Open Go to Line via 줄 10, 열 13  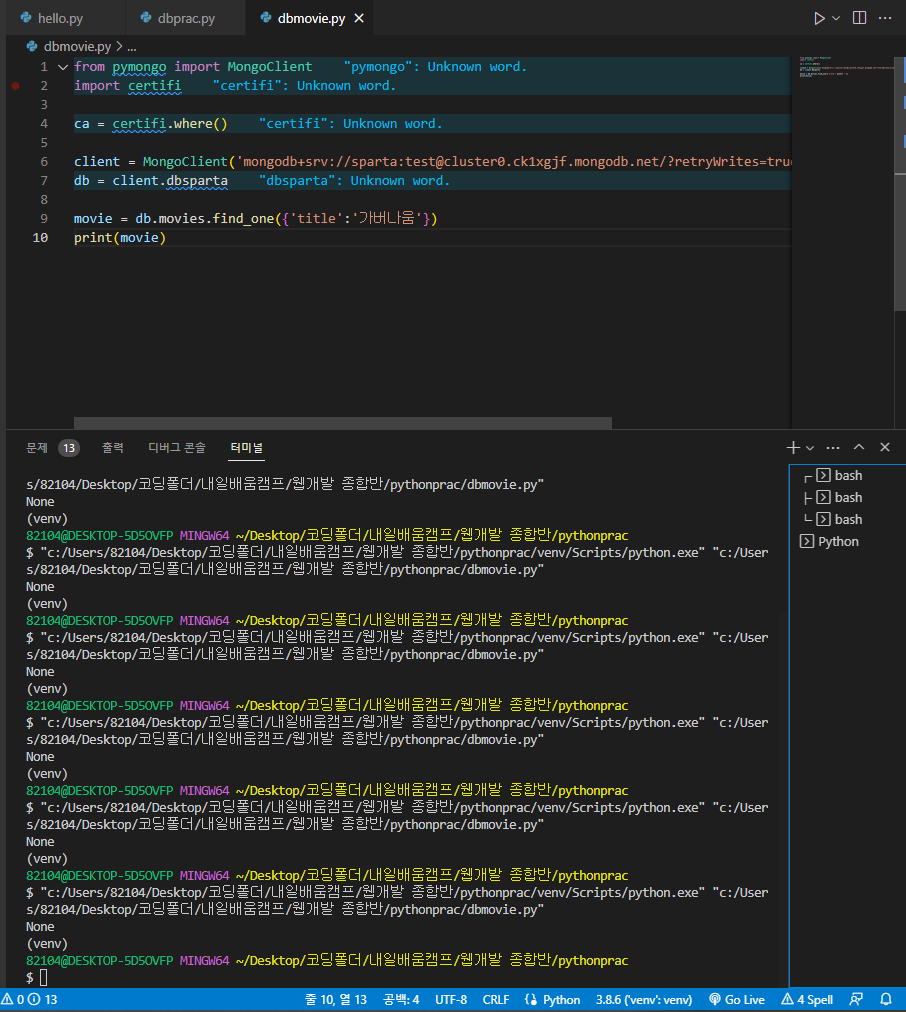(336, 1000)
